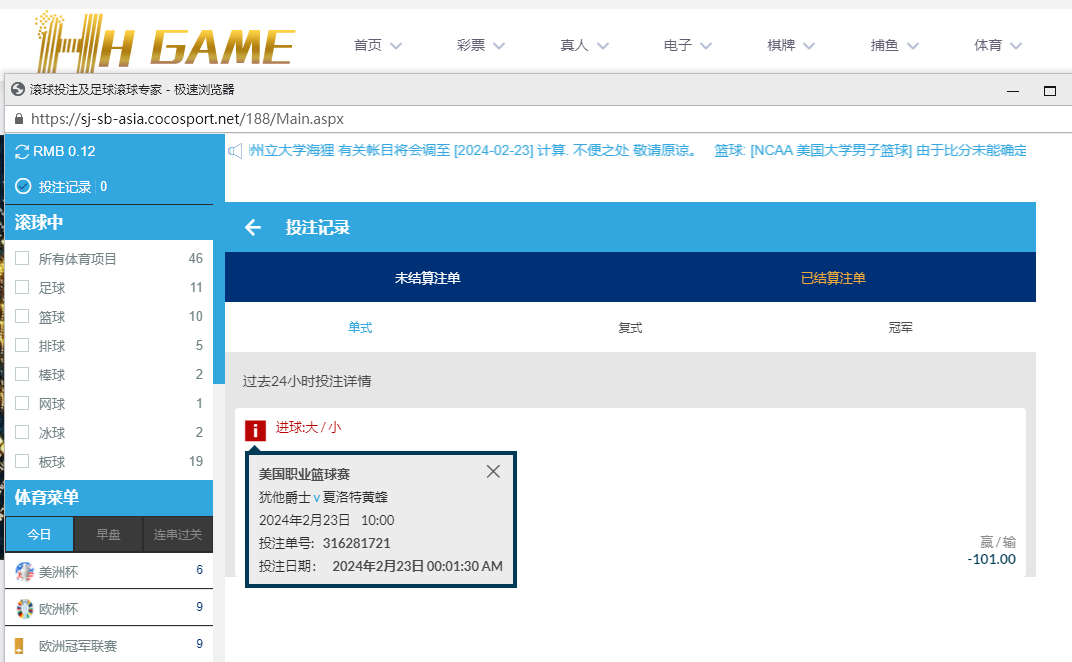
Task: Go back using the arrow beside 投注记录
Action: coord(253,227)
